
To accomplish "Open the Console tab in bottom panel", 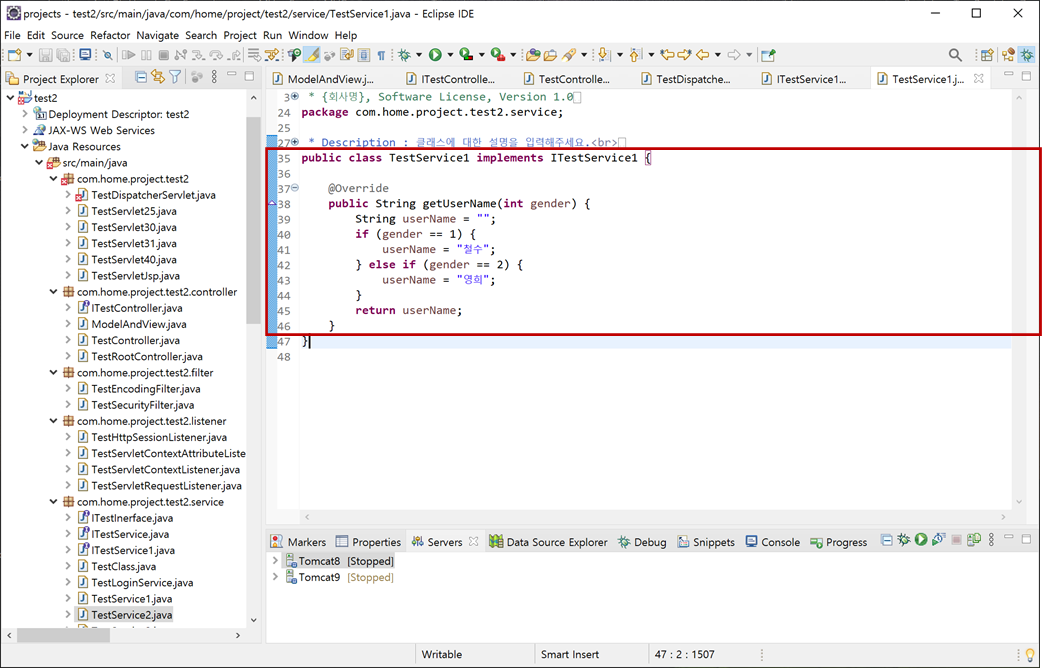I will tap(773, 542).
